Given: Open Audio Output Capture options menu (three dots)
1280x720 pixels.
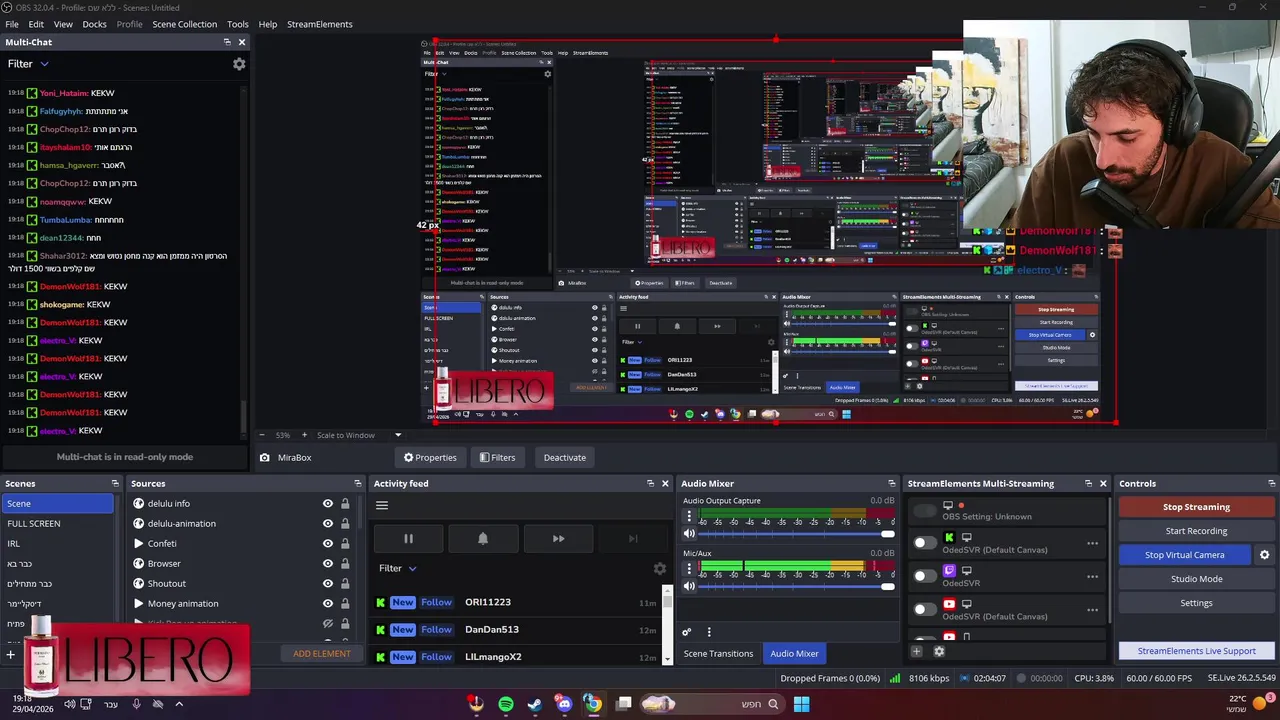Looking at the screenshot, I should [689, 517].
